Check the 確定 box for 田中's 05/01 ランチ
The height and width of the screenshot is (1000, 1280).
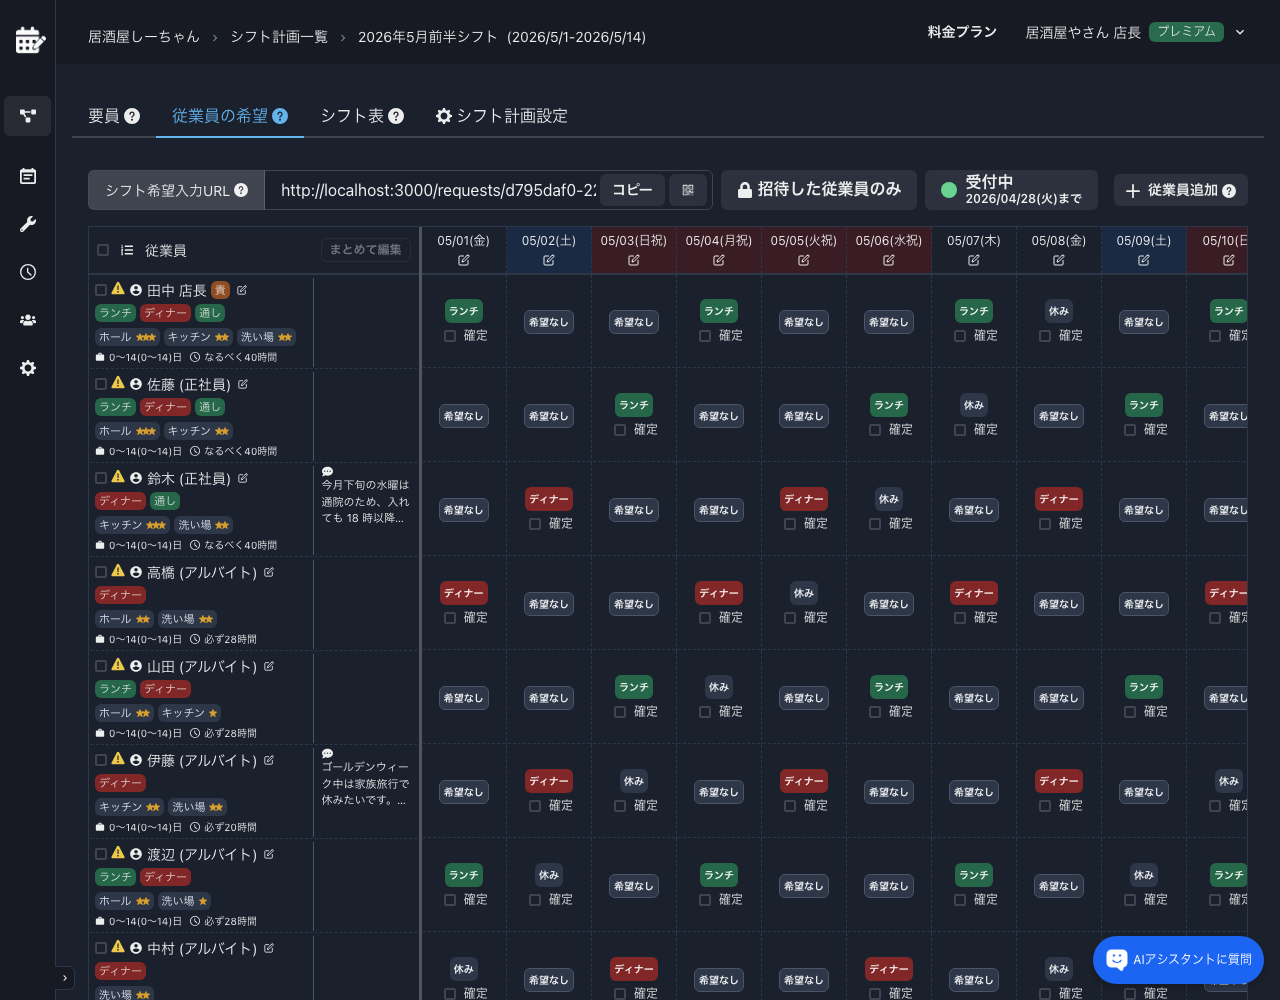pyautogui.click(x=450, y=336)
